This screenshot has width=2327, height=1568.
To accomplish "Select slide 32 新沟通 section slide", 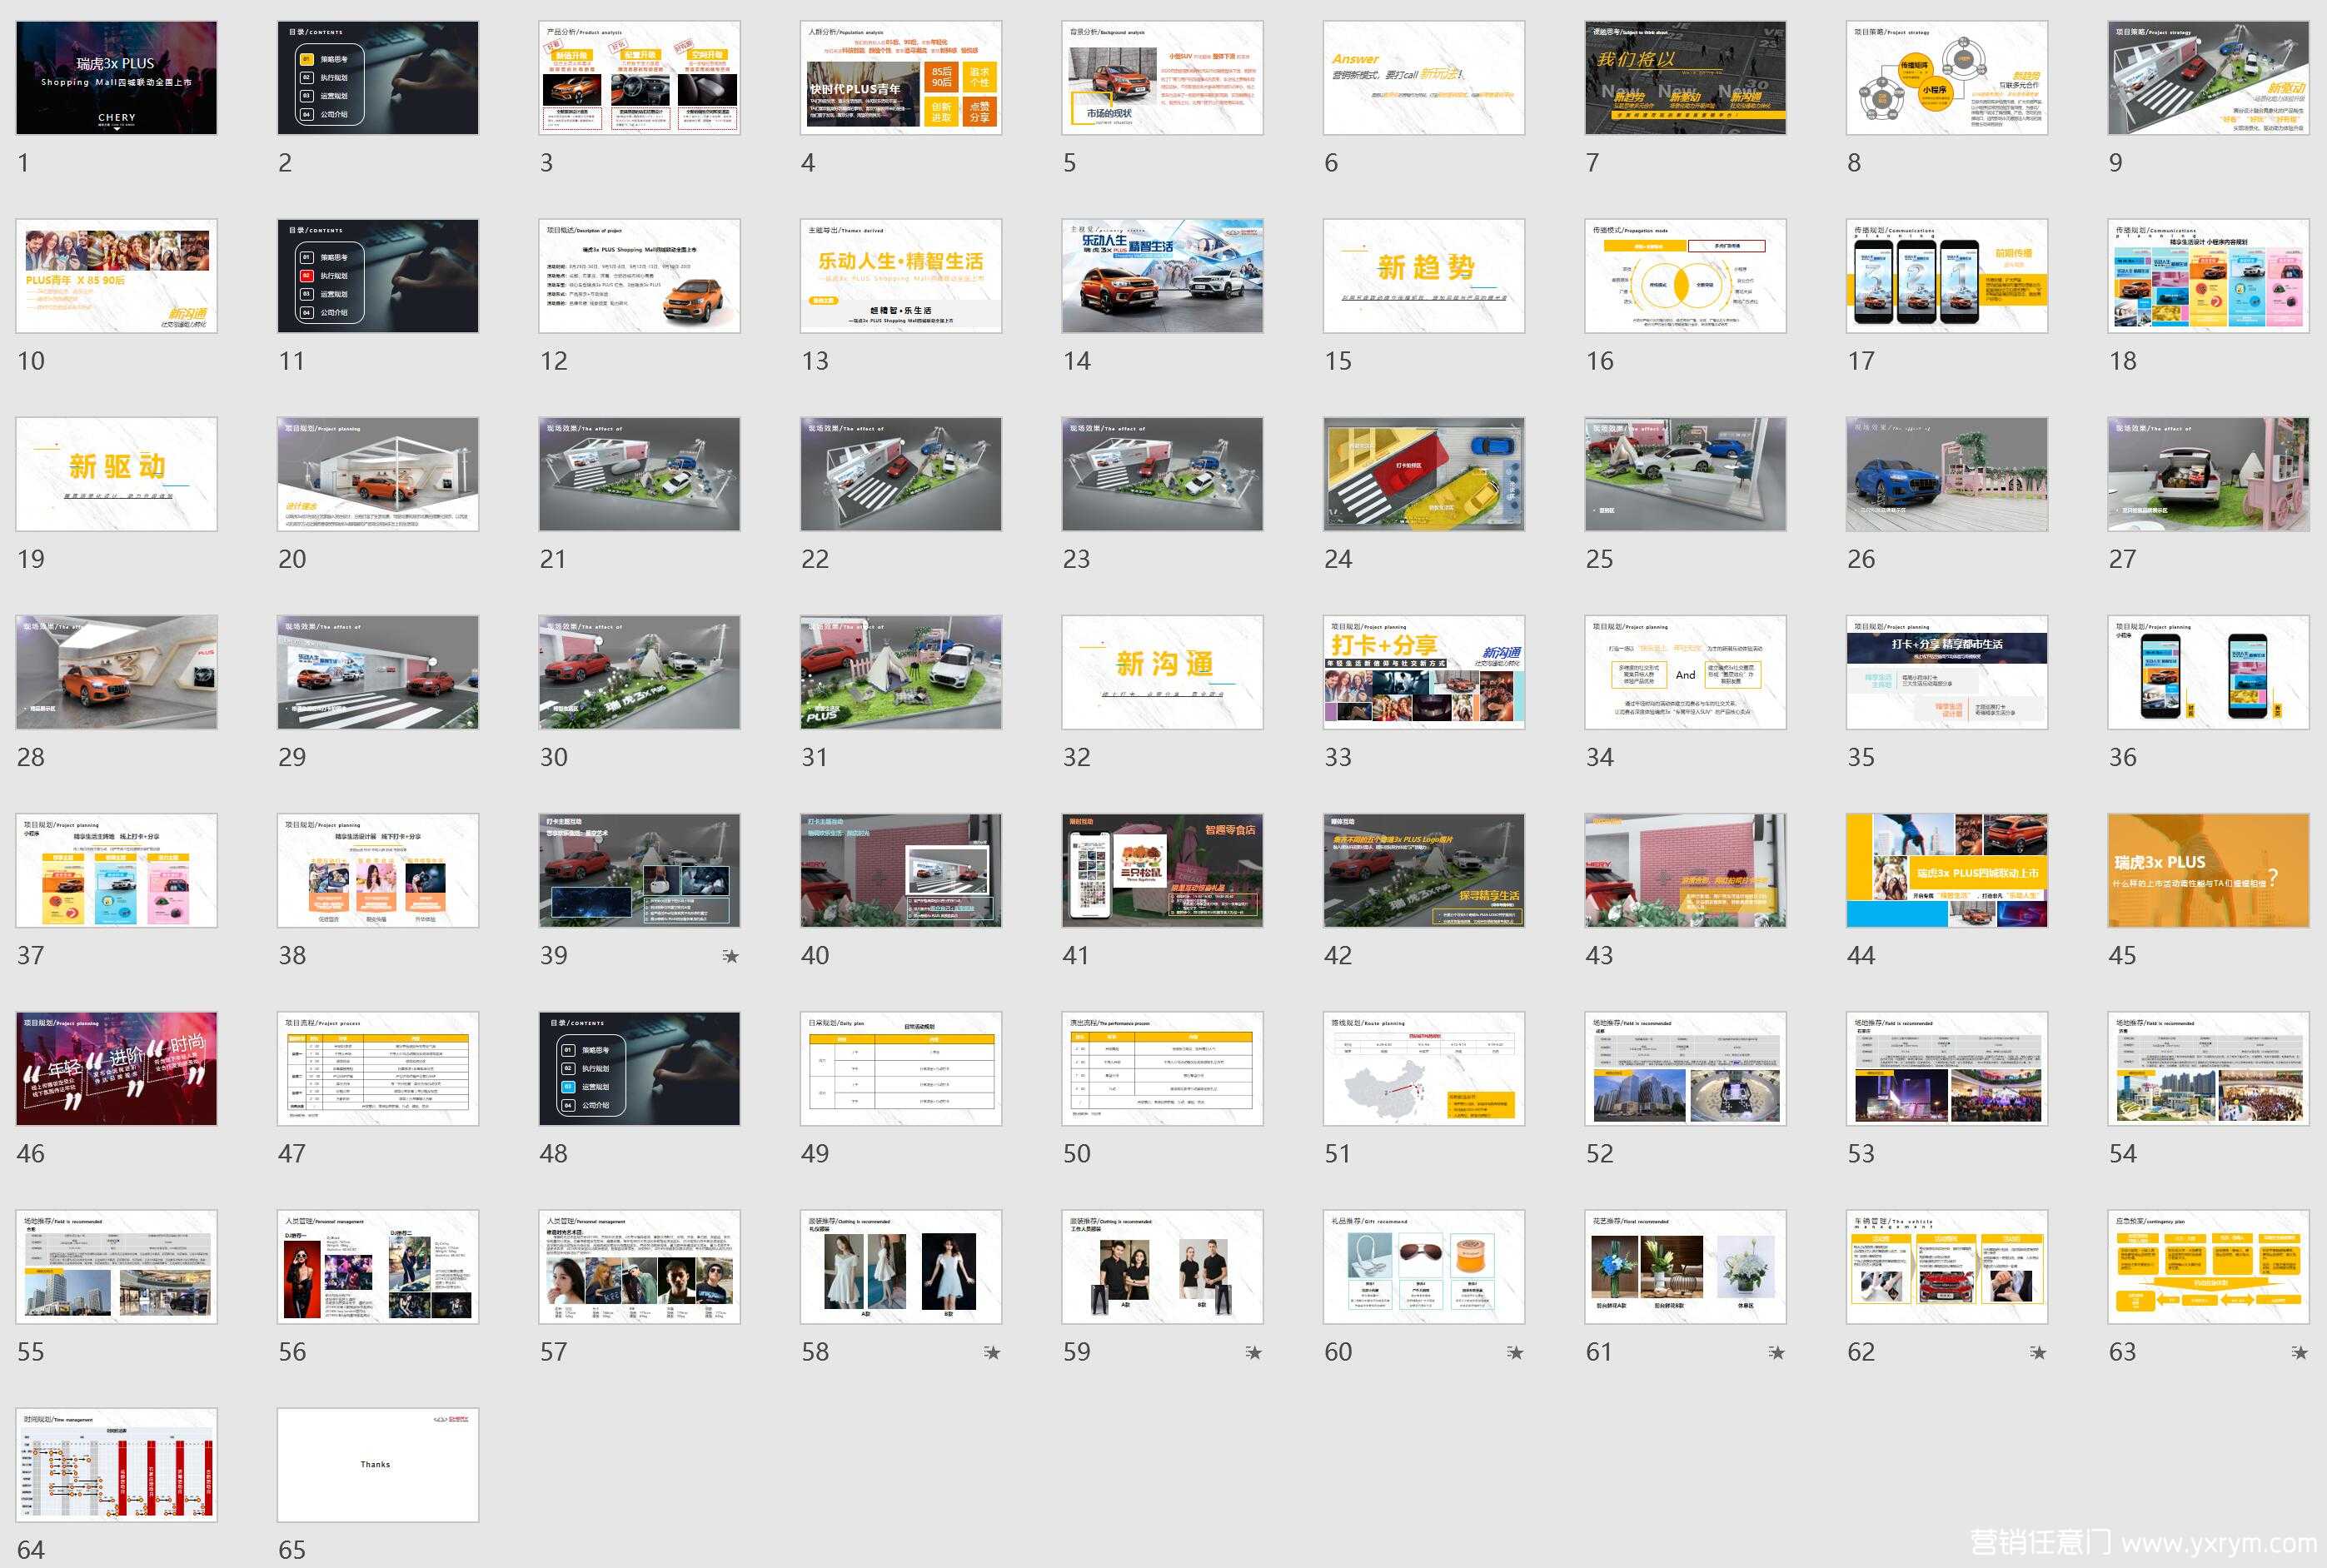I will click(1163, 672).
